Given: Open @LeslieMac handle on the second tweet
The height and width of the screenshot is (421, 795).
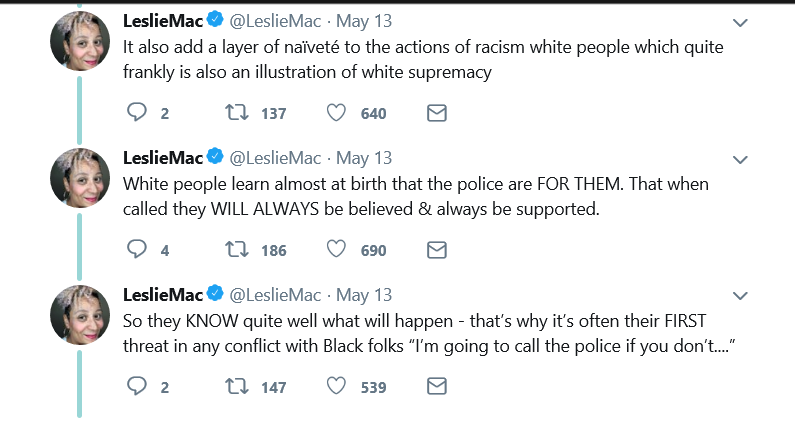Looking at the screenshot, I should (276, 158).
